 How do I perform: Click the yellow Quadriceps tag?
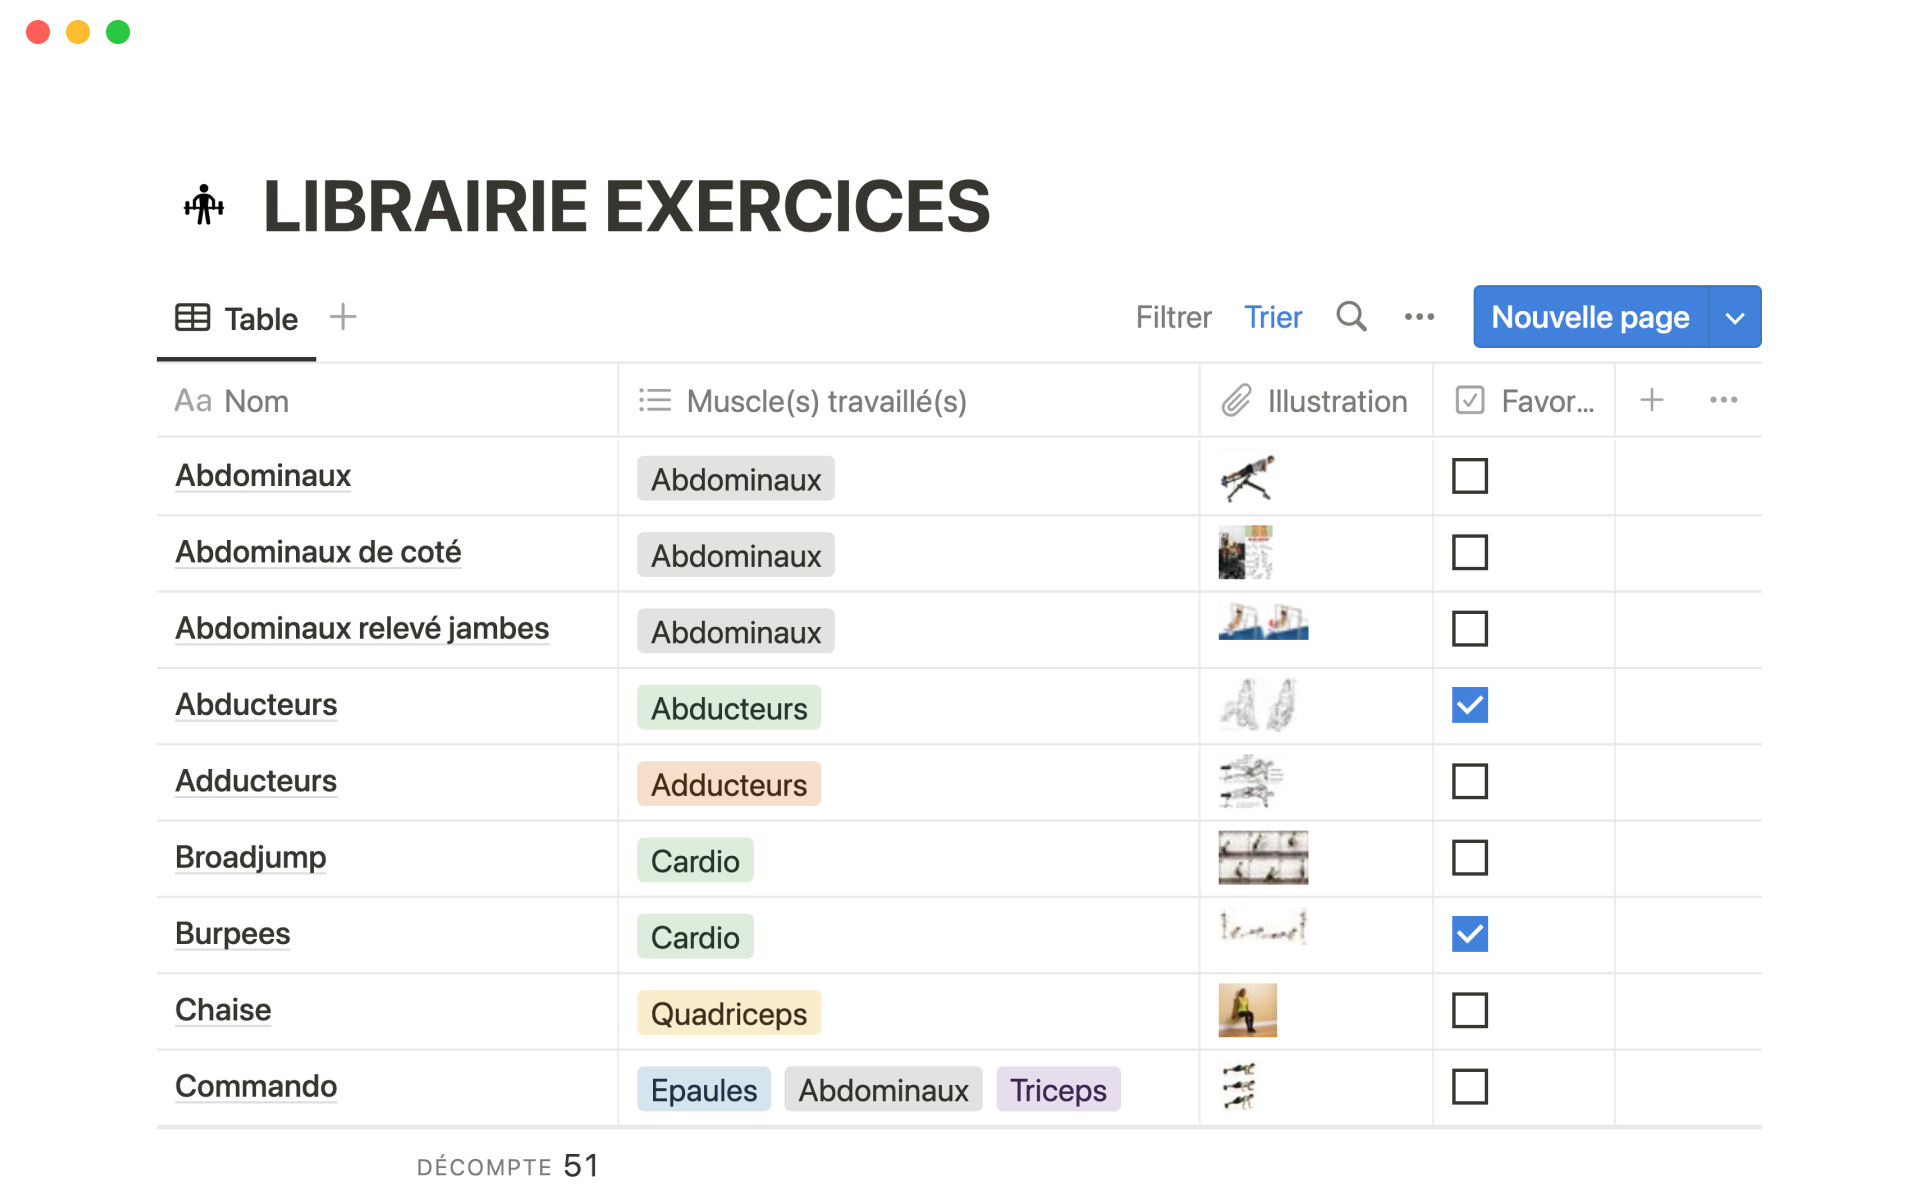click(728, 1013)
